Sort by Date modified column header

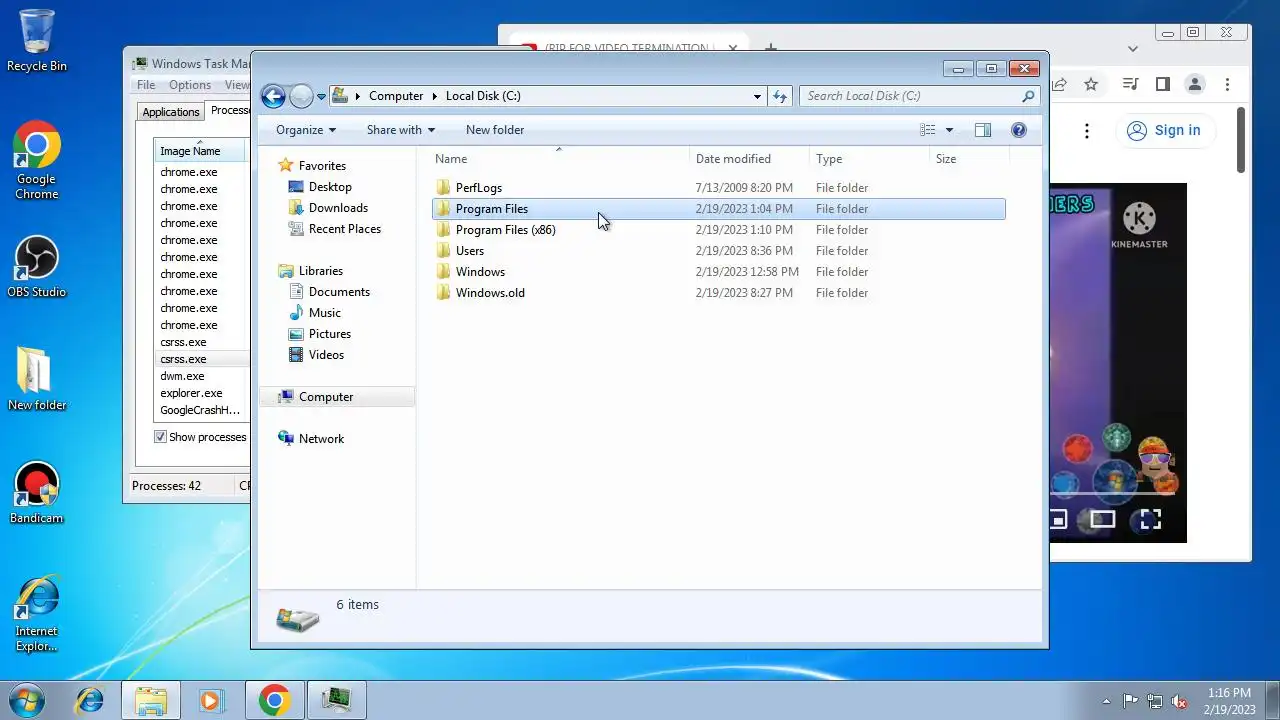[x=749, y=159]
